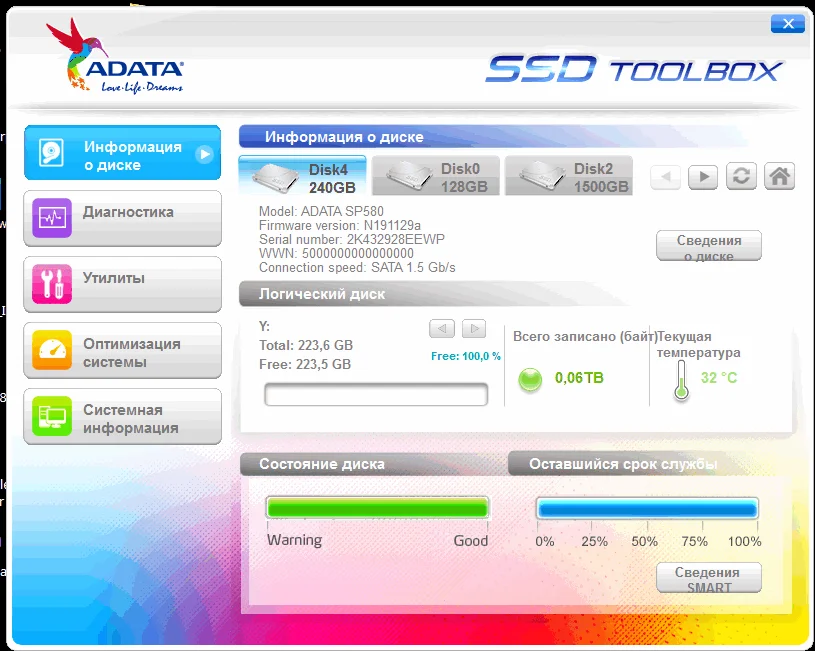Select the Disk4 240GB tab
815x651 pixels.
(x=303, y=176)
